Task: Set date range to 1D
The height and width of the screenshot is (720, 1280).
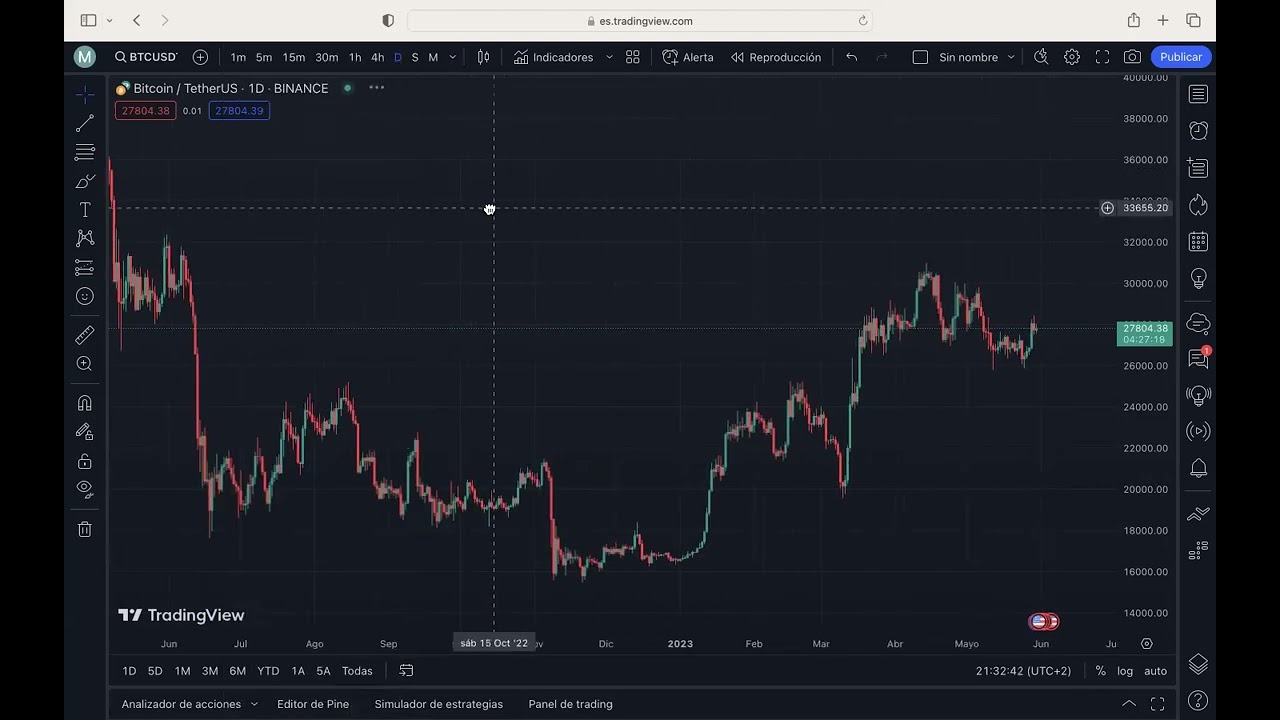Action: [129, 671]
